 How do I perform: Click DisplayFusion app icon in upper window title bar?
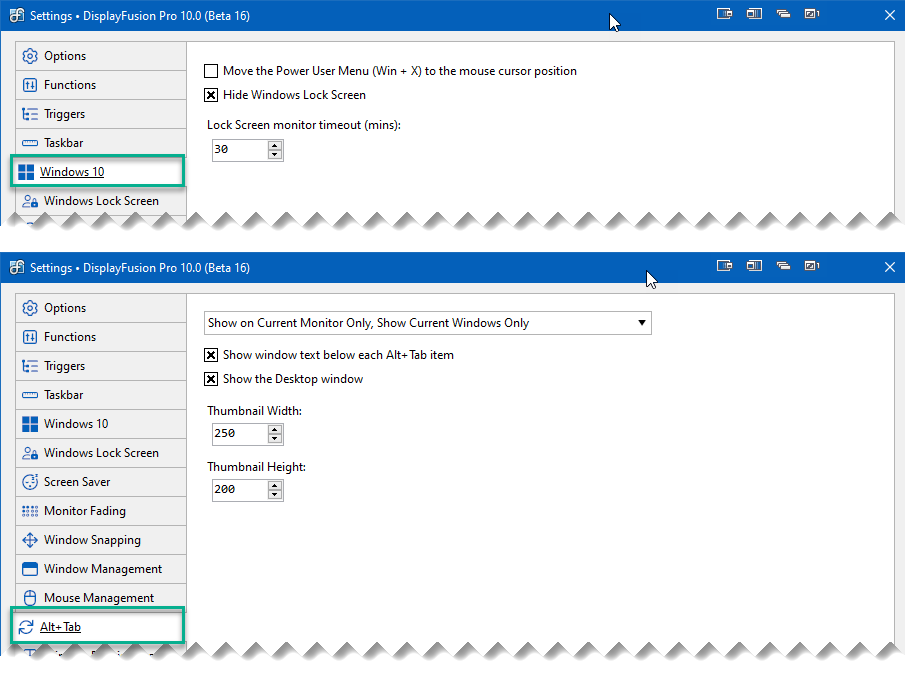click(17, 16)
